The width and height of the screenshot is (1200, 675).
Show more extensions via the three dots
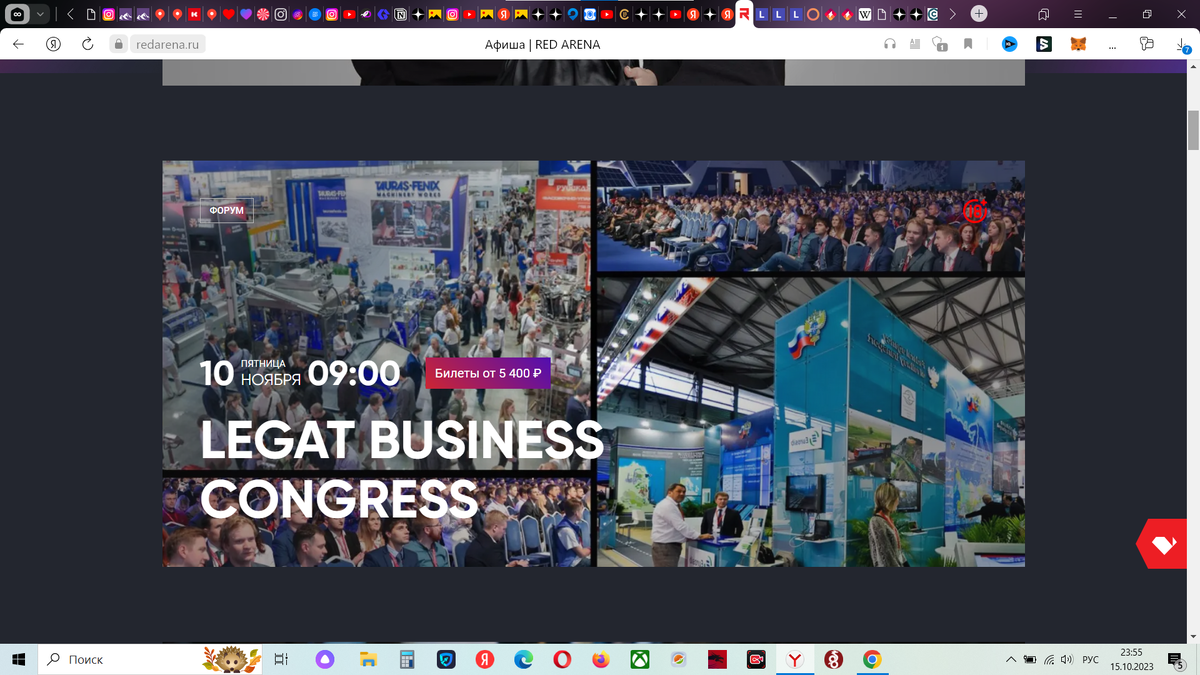tap(1112, 44)
